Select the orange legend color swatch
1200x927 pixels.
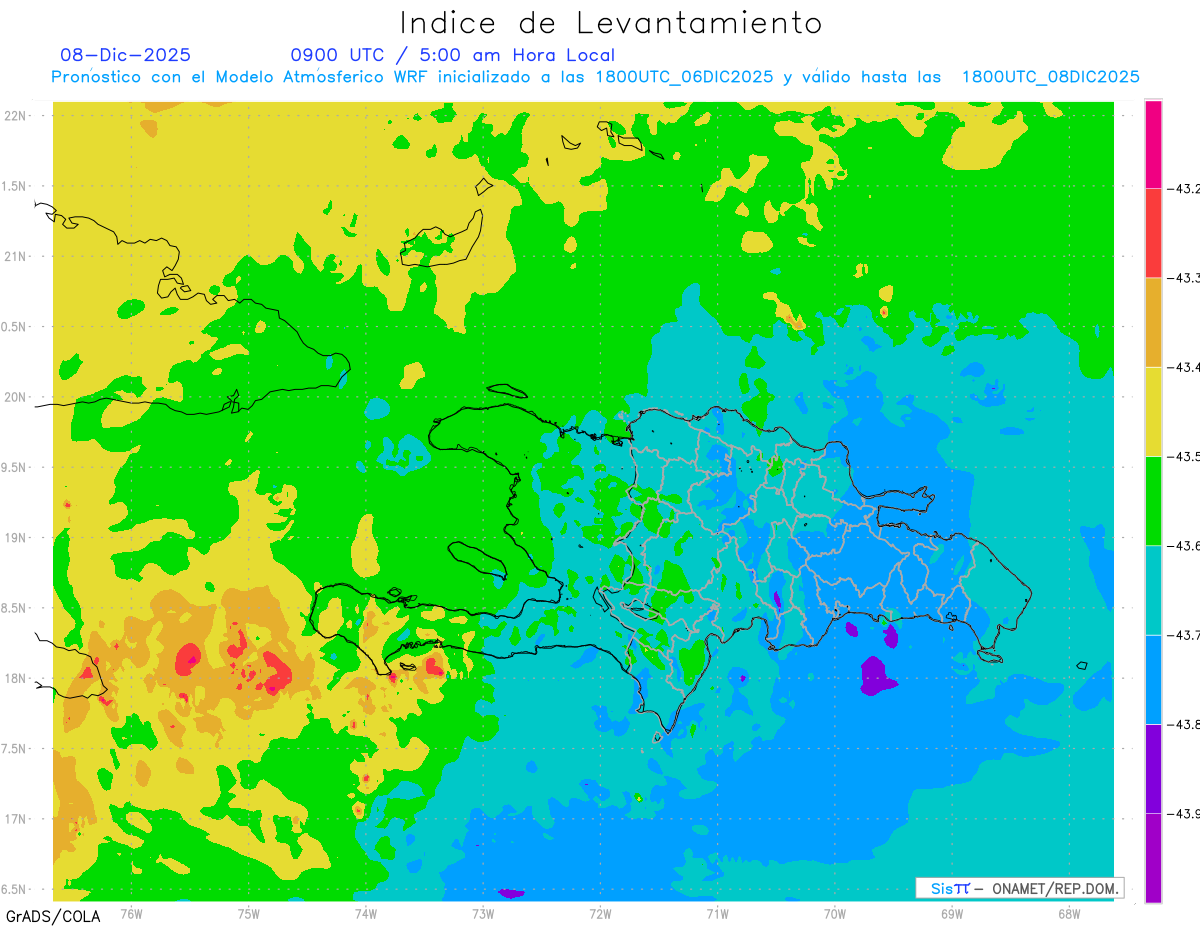click(1153, 322)
